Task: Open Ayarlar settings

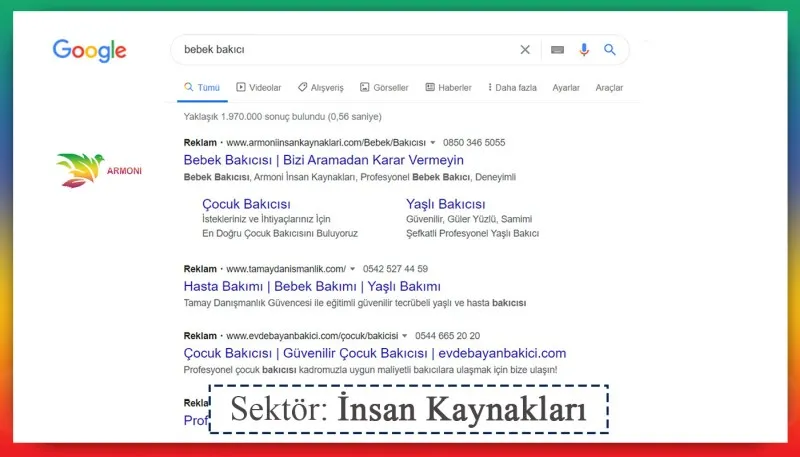Action: point(566,88)
